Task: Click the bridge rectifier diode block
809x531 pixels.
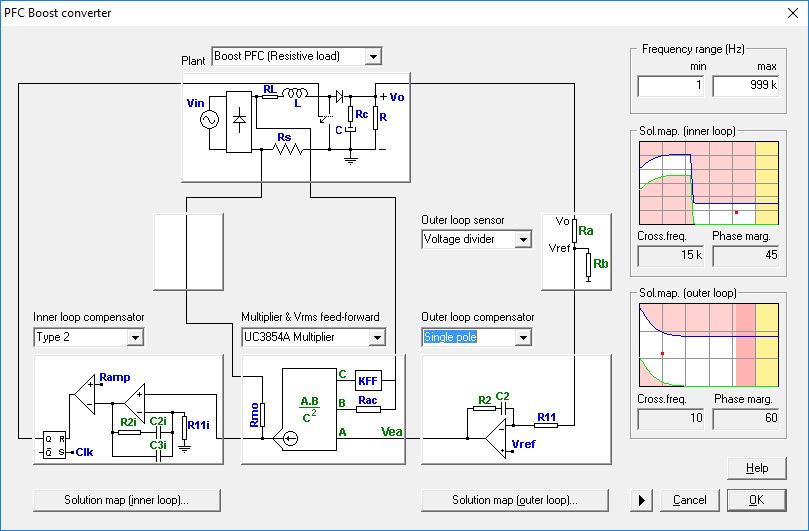Action: 241,120
